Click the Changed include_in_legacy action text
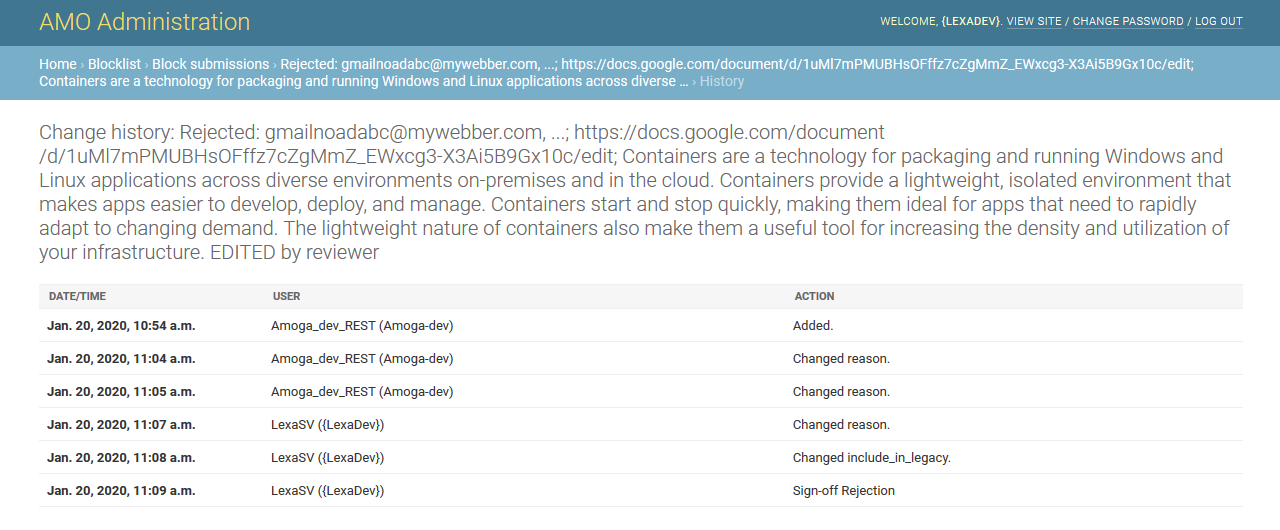The width and height of the screenshot is (1280, 530). point(872,457)
